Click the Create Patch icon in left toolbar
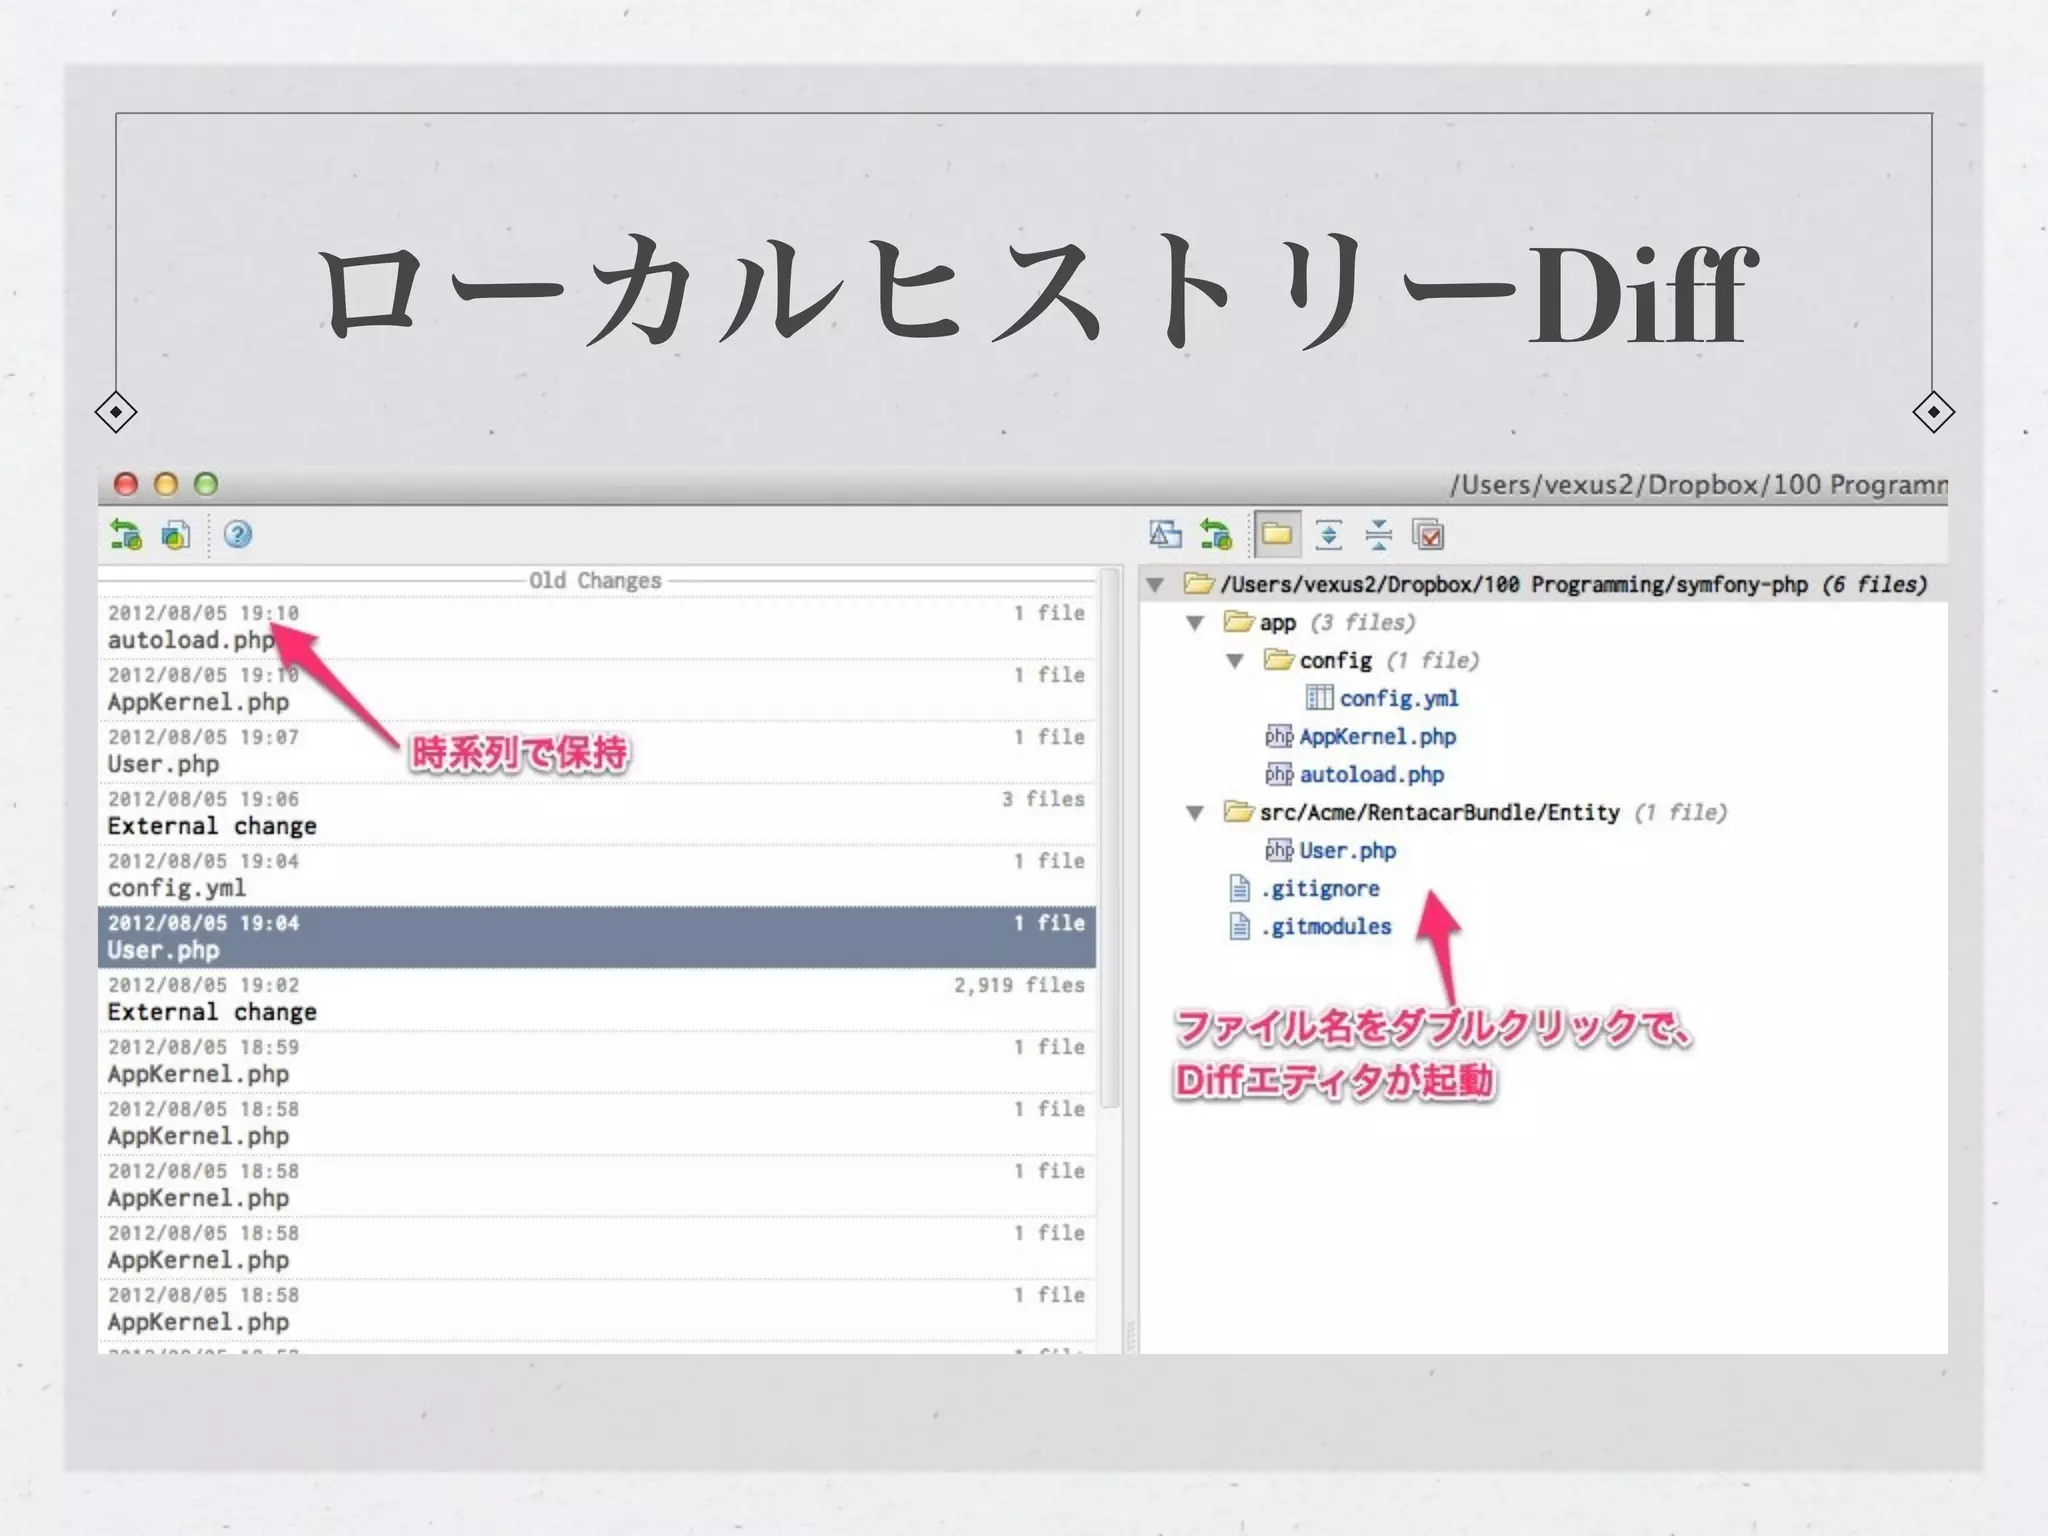 [x=176, y=535]
